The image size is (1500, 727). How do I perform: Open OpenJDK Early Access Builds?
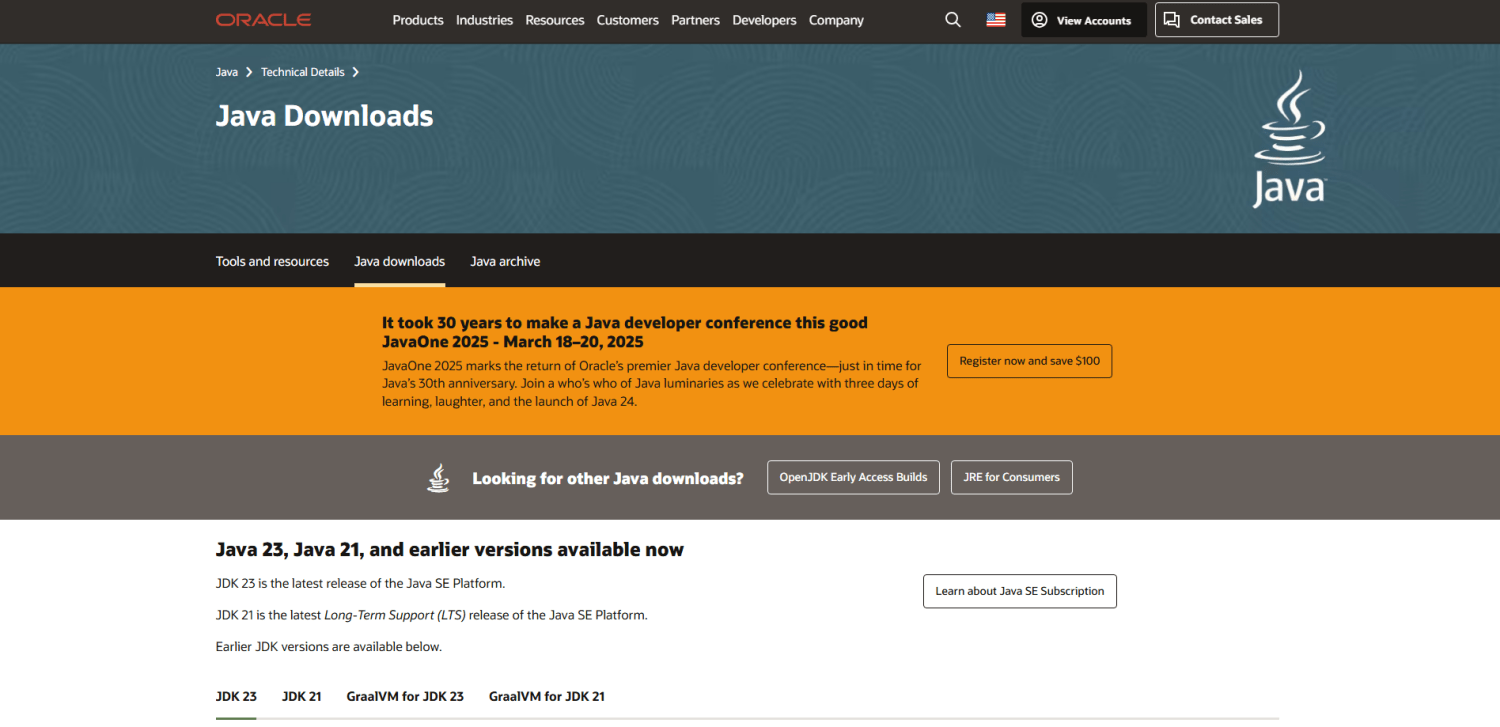[853, 477]
